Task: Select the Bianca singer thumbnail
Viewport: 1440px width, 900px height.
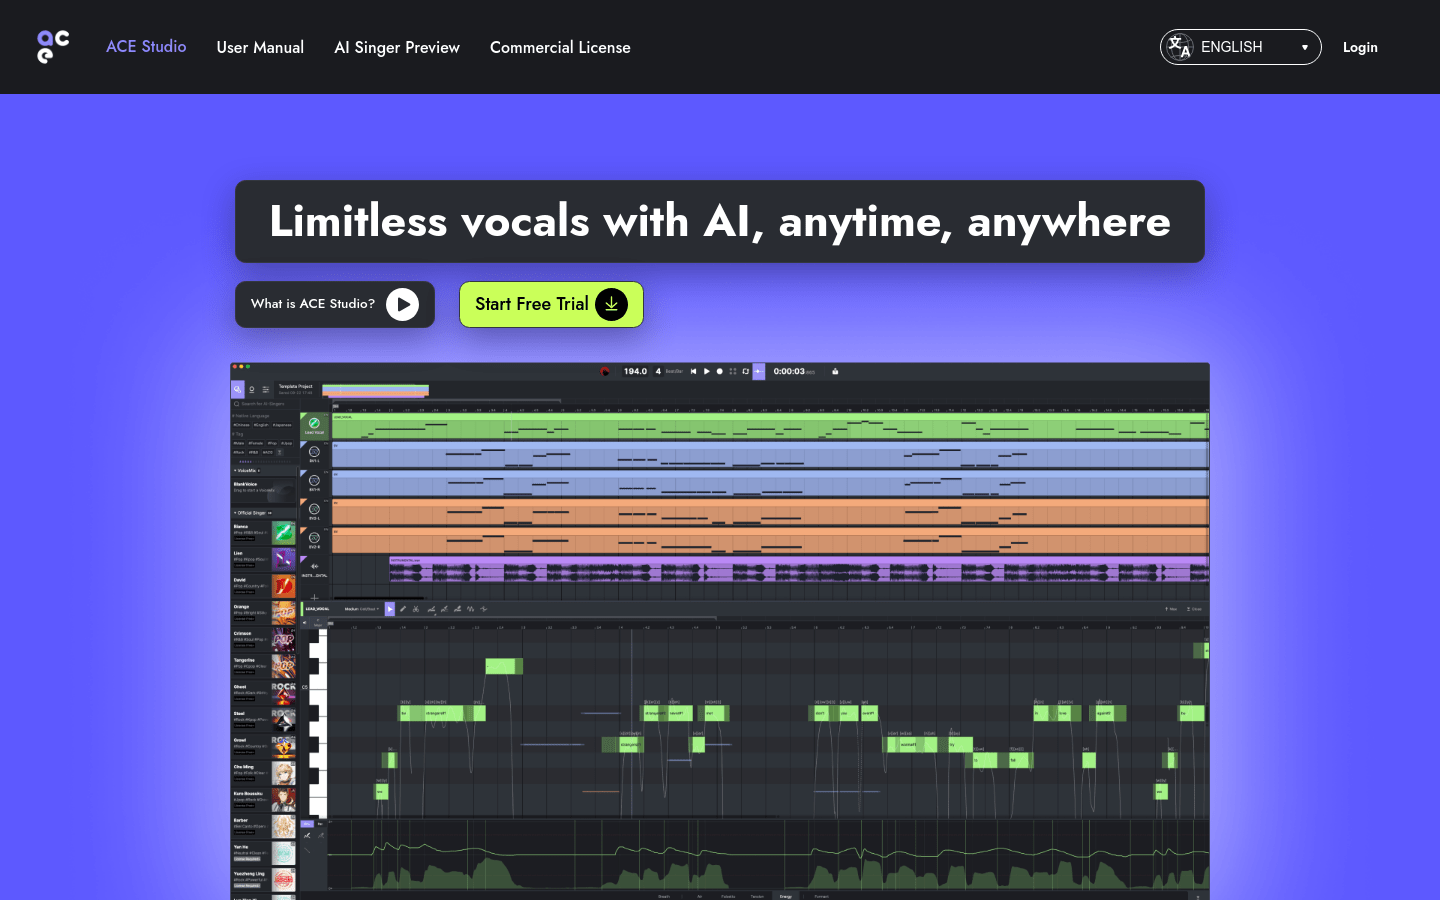Action: 284,533
